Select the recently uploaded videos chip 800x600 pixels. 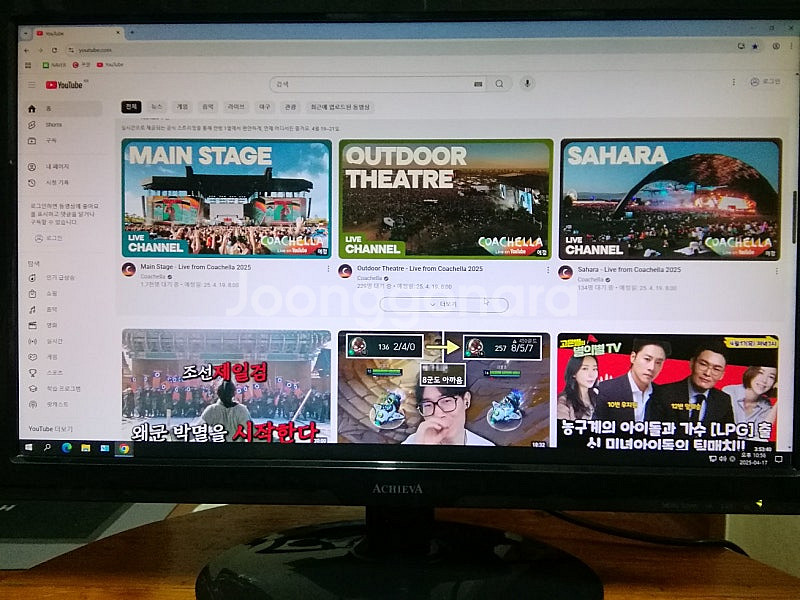[x=340, y=107]
